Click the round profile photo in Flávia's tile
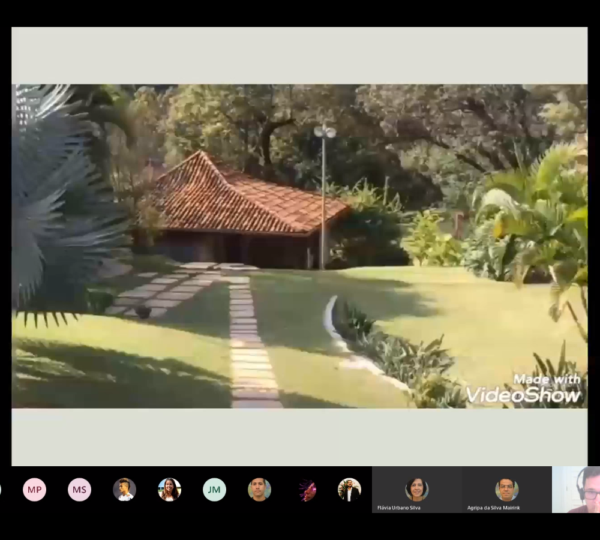 [x=416, y=488]
